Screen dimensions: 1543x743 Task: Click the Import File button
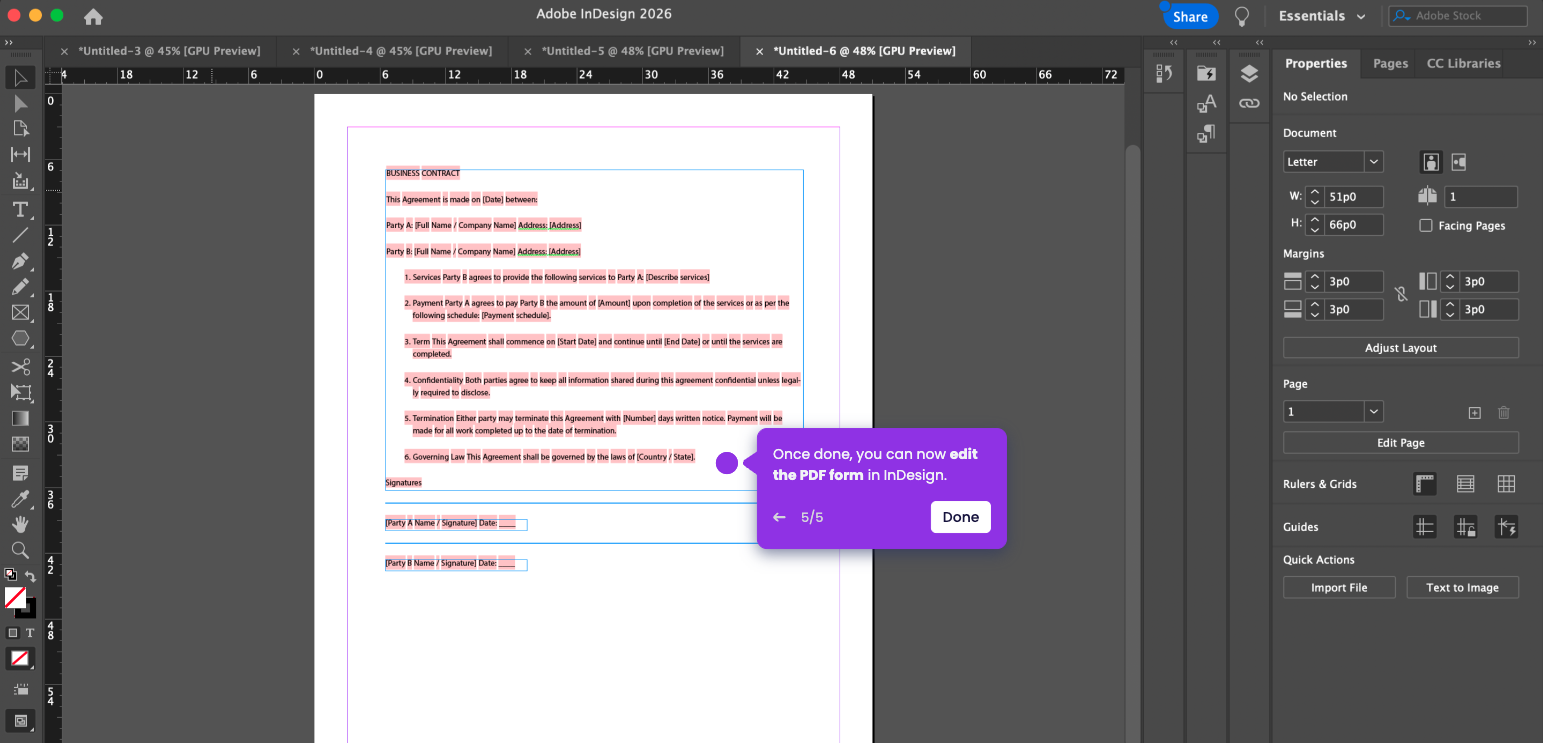[1339, 588]
